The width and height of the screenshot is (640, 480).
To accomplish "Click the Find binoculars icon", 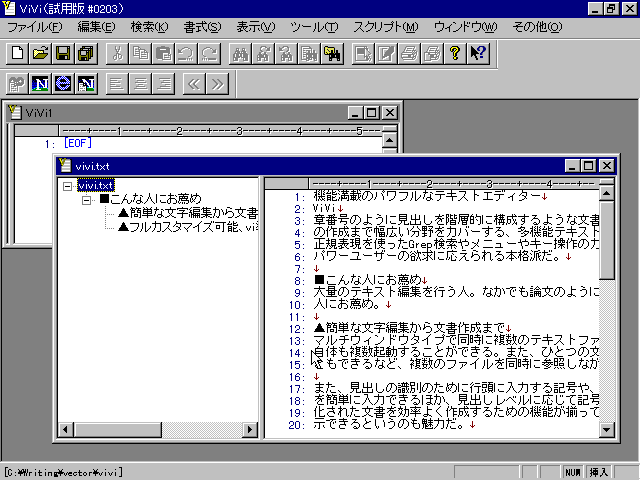I will [x=240, y=53].
